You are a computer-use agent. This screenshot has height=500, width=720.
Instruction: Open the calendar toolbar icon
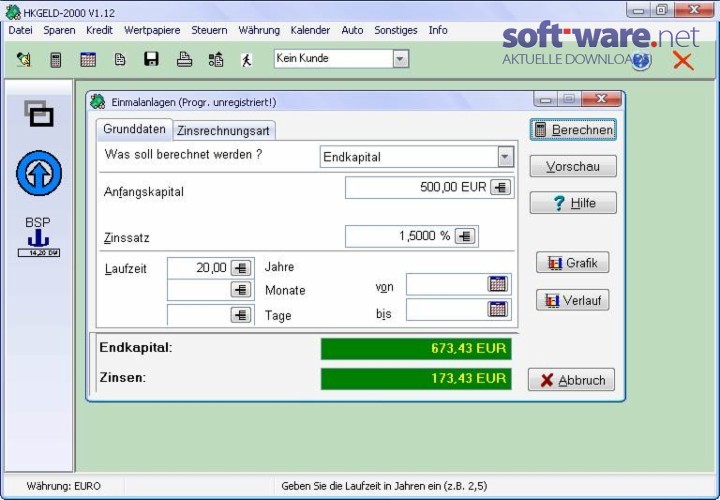point(88,60)
